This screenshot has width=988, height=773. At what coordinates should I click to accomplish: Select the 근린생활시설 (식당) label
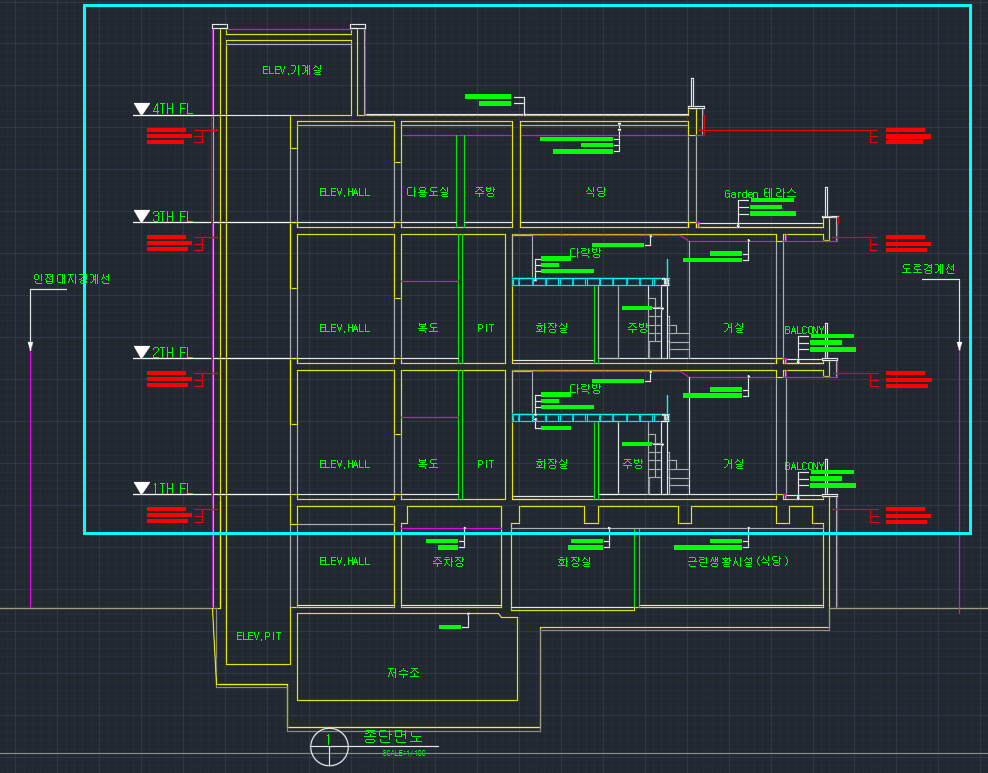(x=737, y=562)
